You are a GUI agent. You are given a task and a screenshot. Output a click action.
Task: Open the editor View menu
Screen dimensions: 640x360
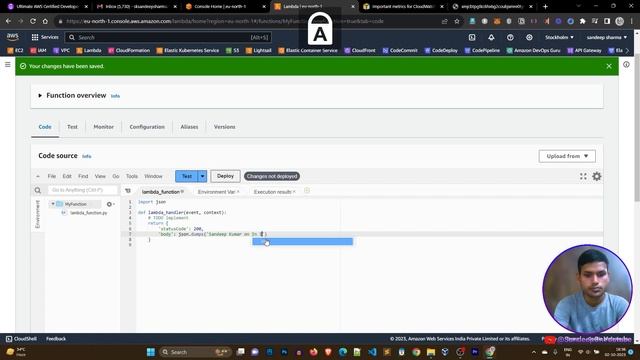[100, 176]
